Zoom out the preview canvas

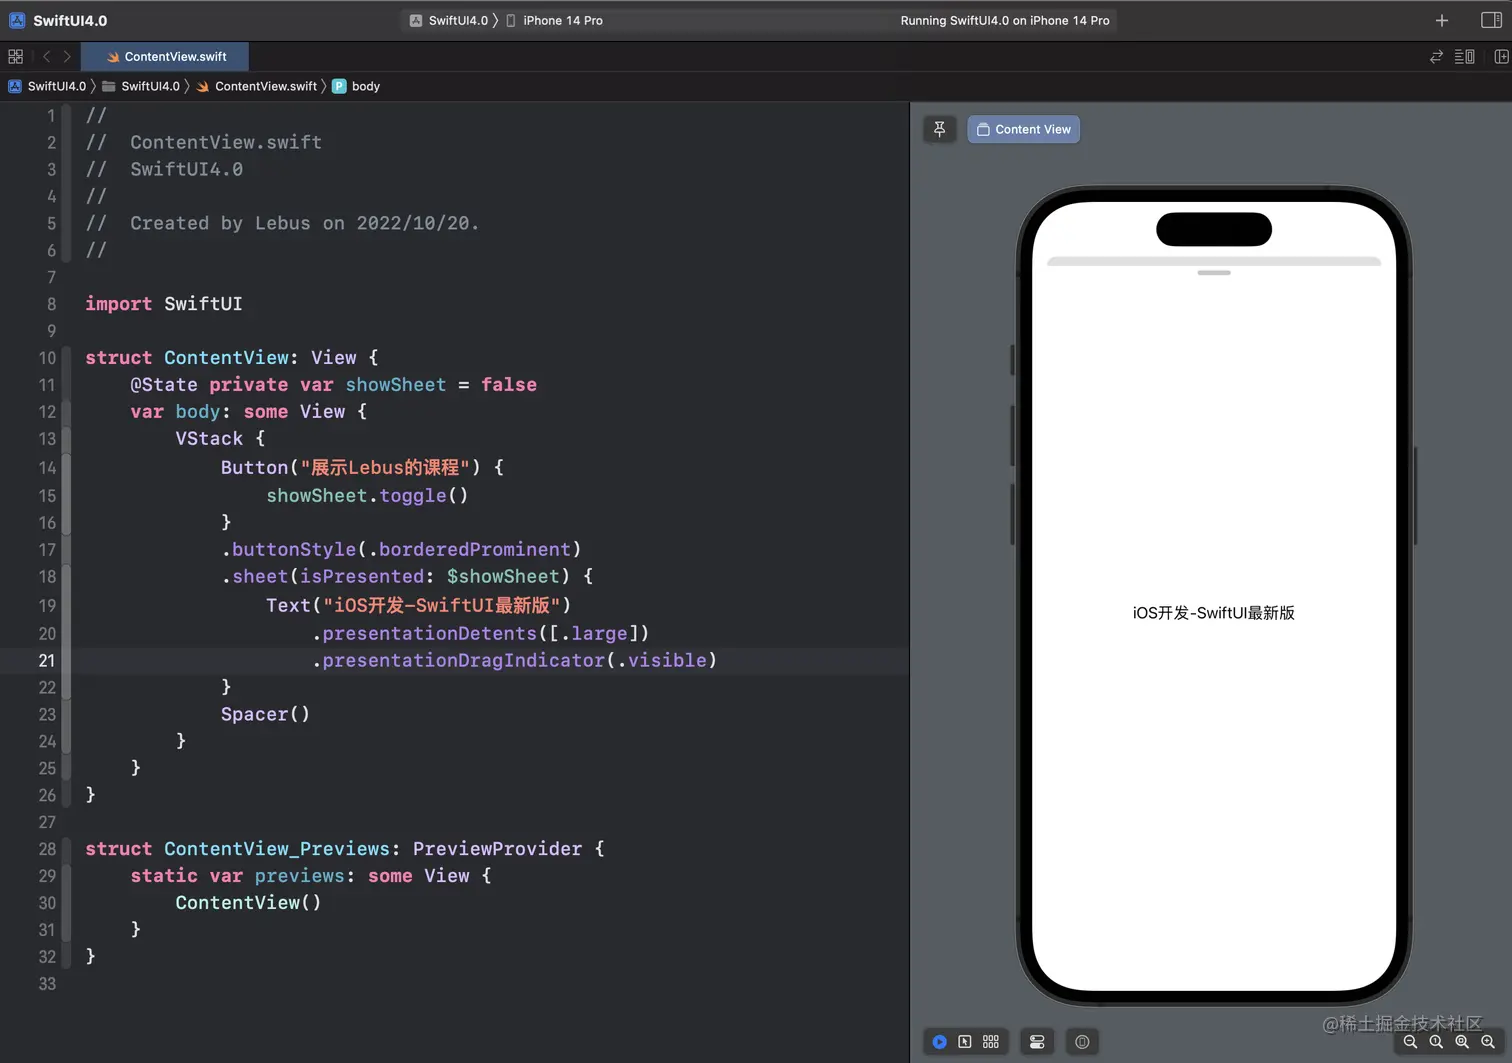(x=1410, y=1042)
